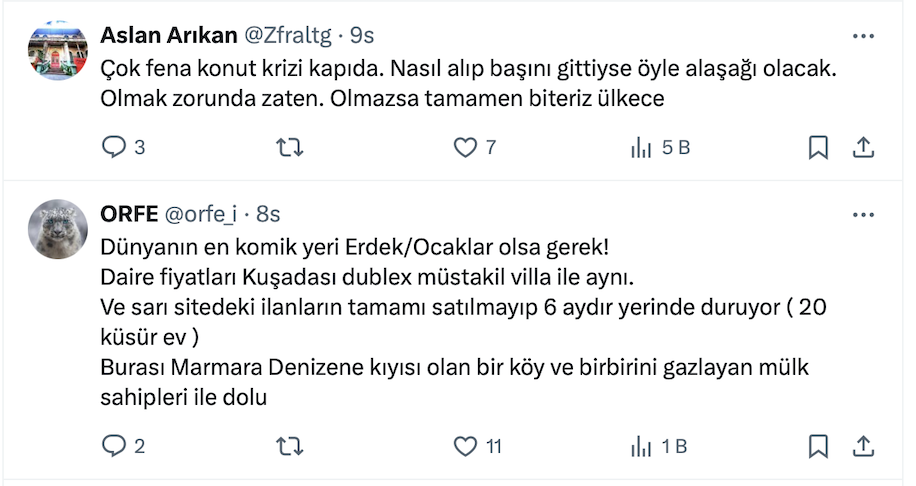View analytics of ORFE's tweet
916x486 pixels.
pos(641,446)
